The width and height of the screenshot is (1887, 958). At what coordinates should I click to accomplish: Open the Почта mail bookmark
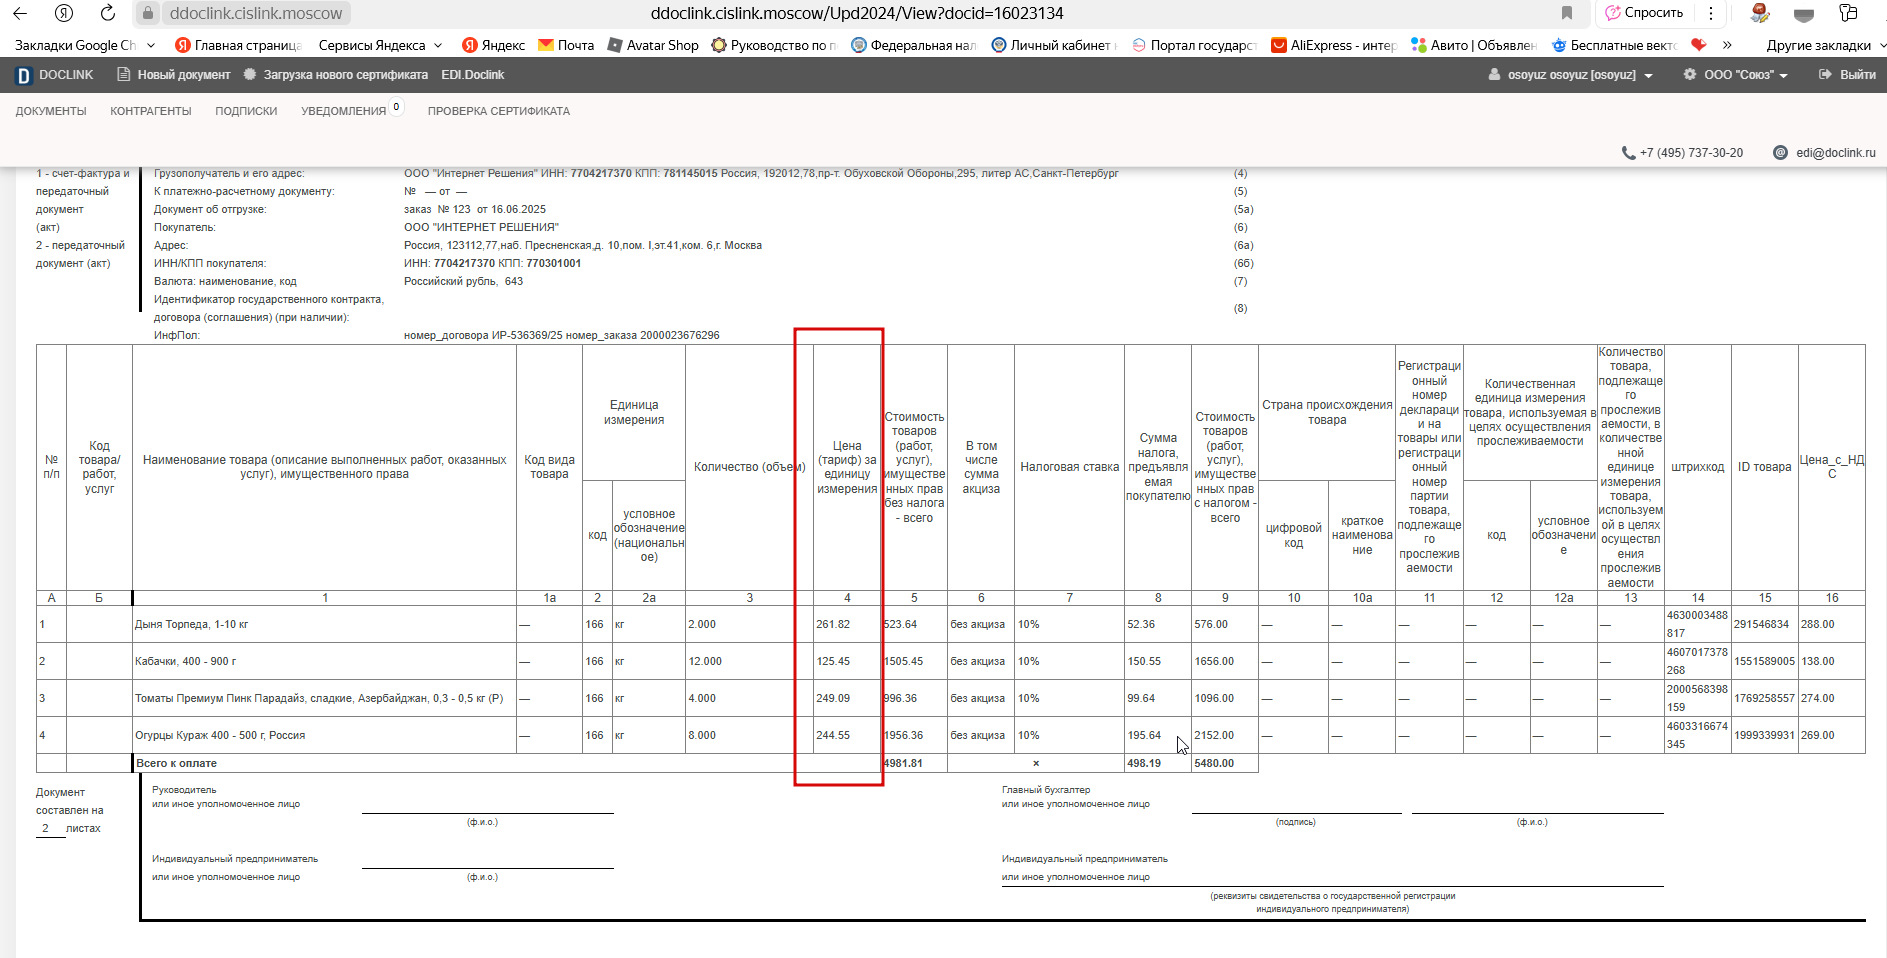point(566,45)
